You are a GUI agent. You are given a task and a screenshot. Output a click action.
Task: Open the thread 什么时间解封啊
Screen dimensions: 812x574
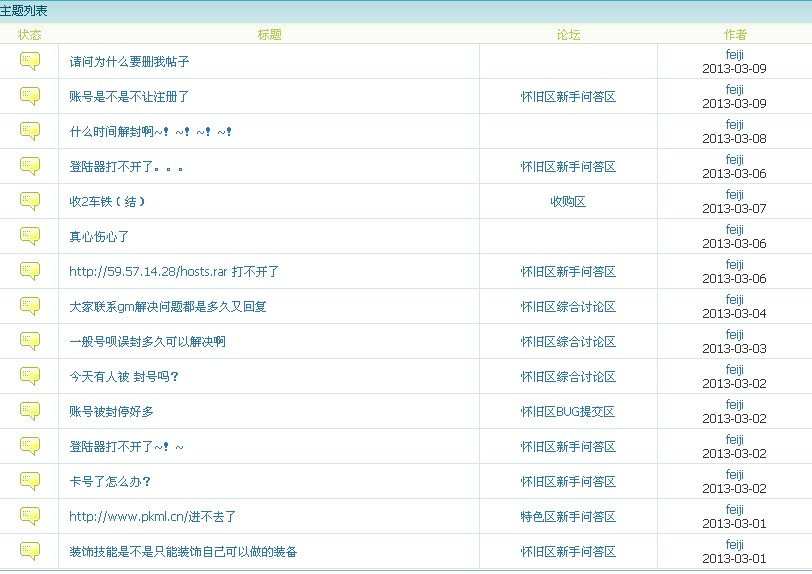(x=150, y=132)
